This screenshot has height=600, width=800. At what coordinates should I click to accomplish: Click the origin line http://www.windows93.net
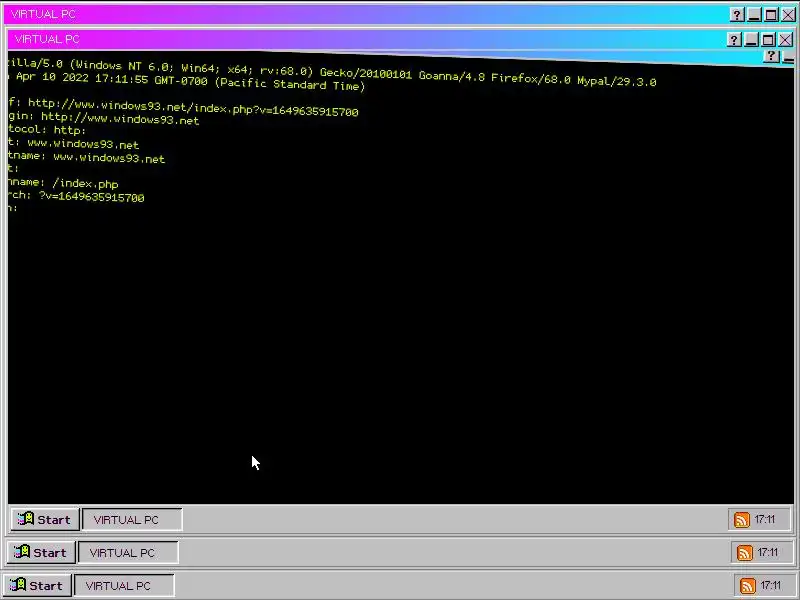point(104,118)
